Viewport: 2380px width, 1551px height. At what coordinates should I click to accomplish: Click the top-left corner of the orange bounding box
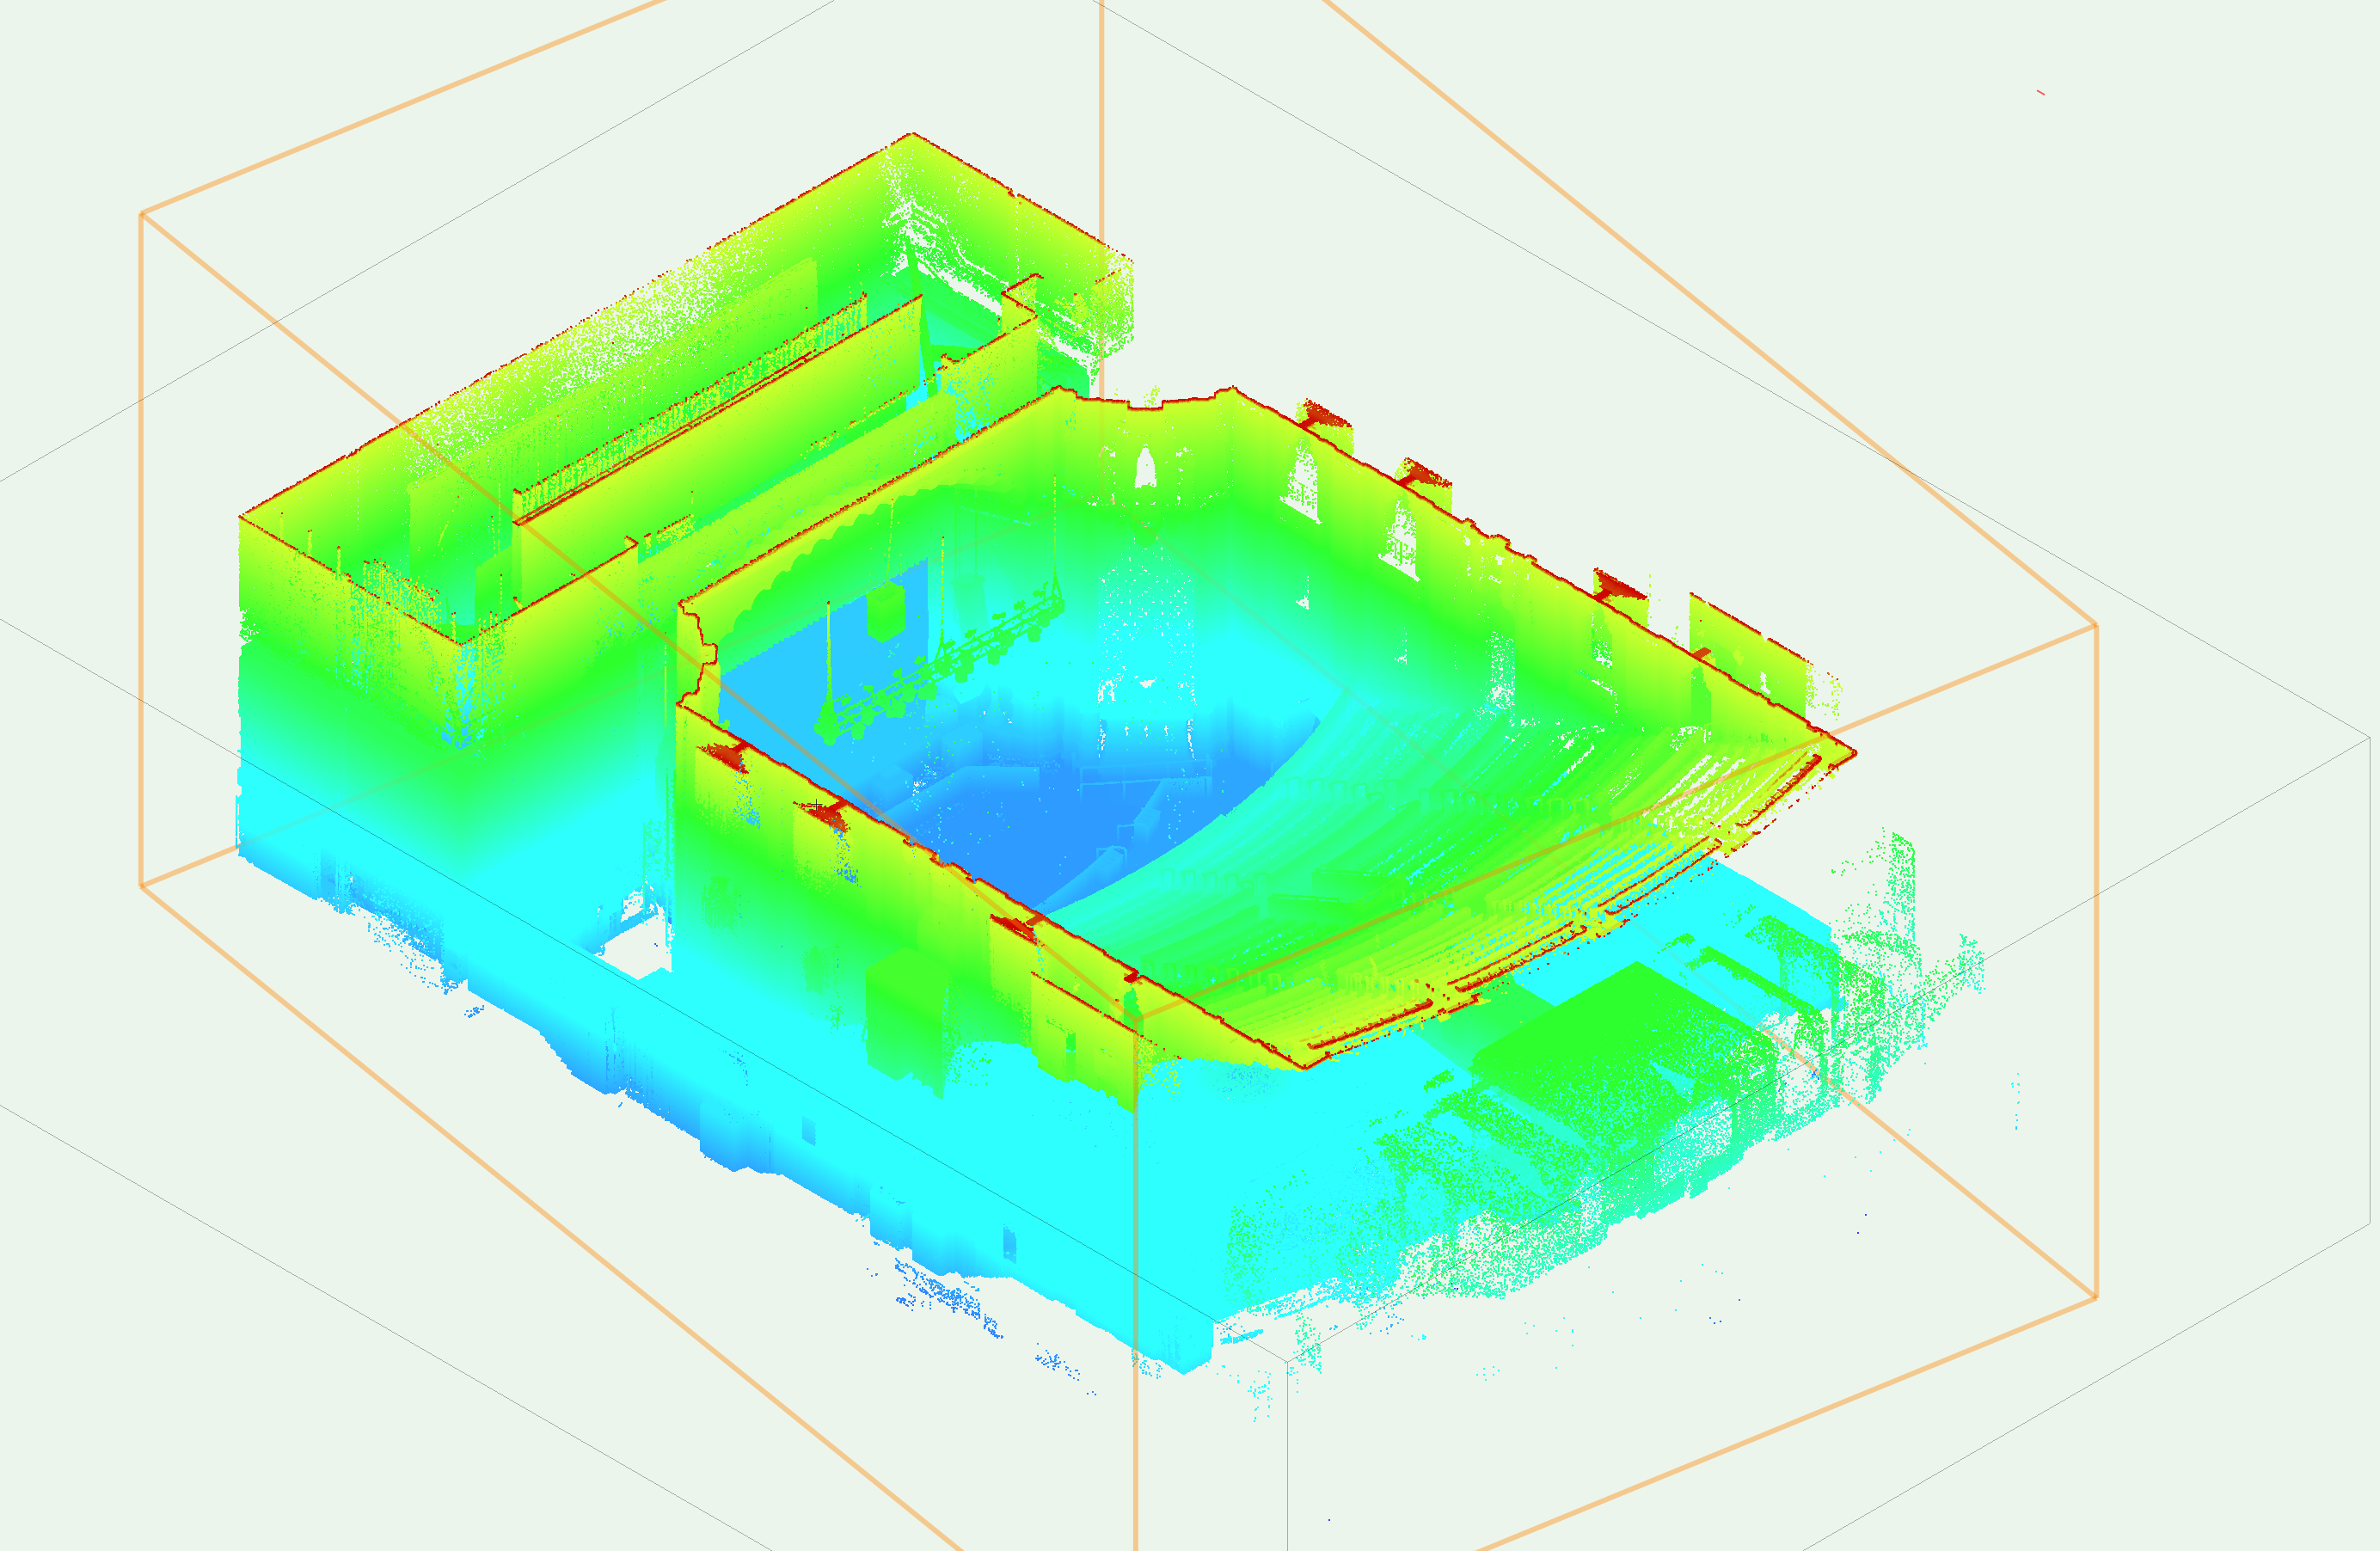click(142, 214)
